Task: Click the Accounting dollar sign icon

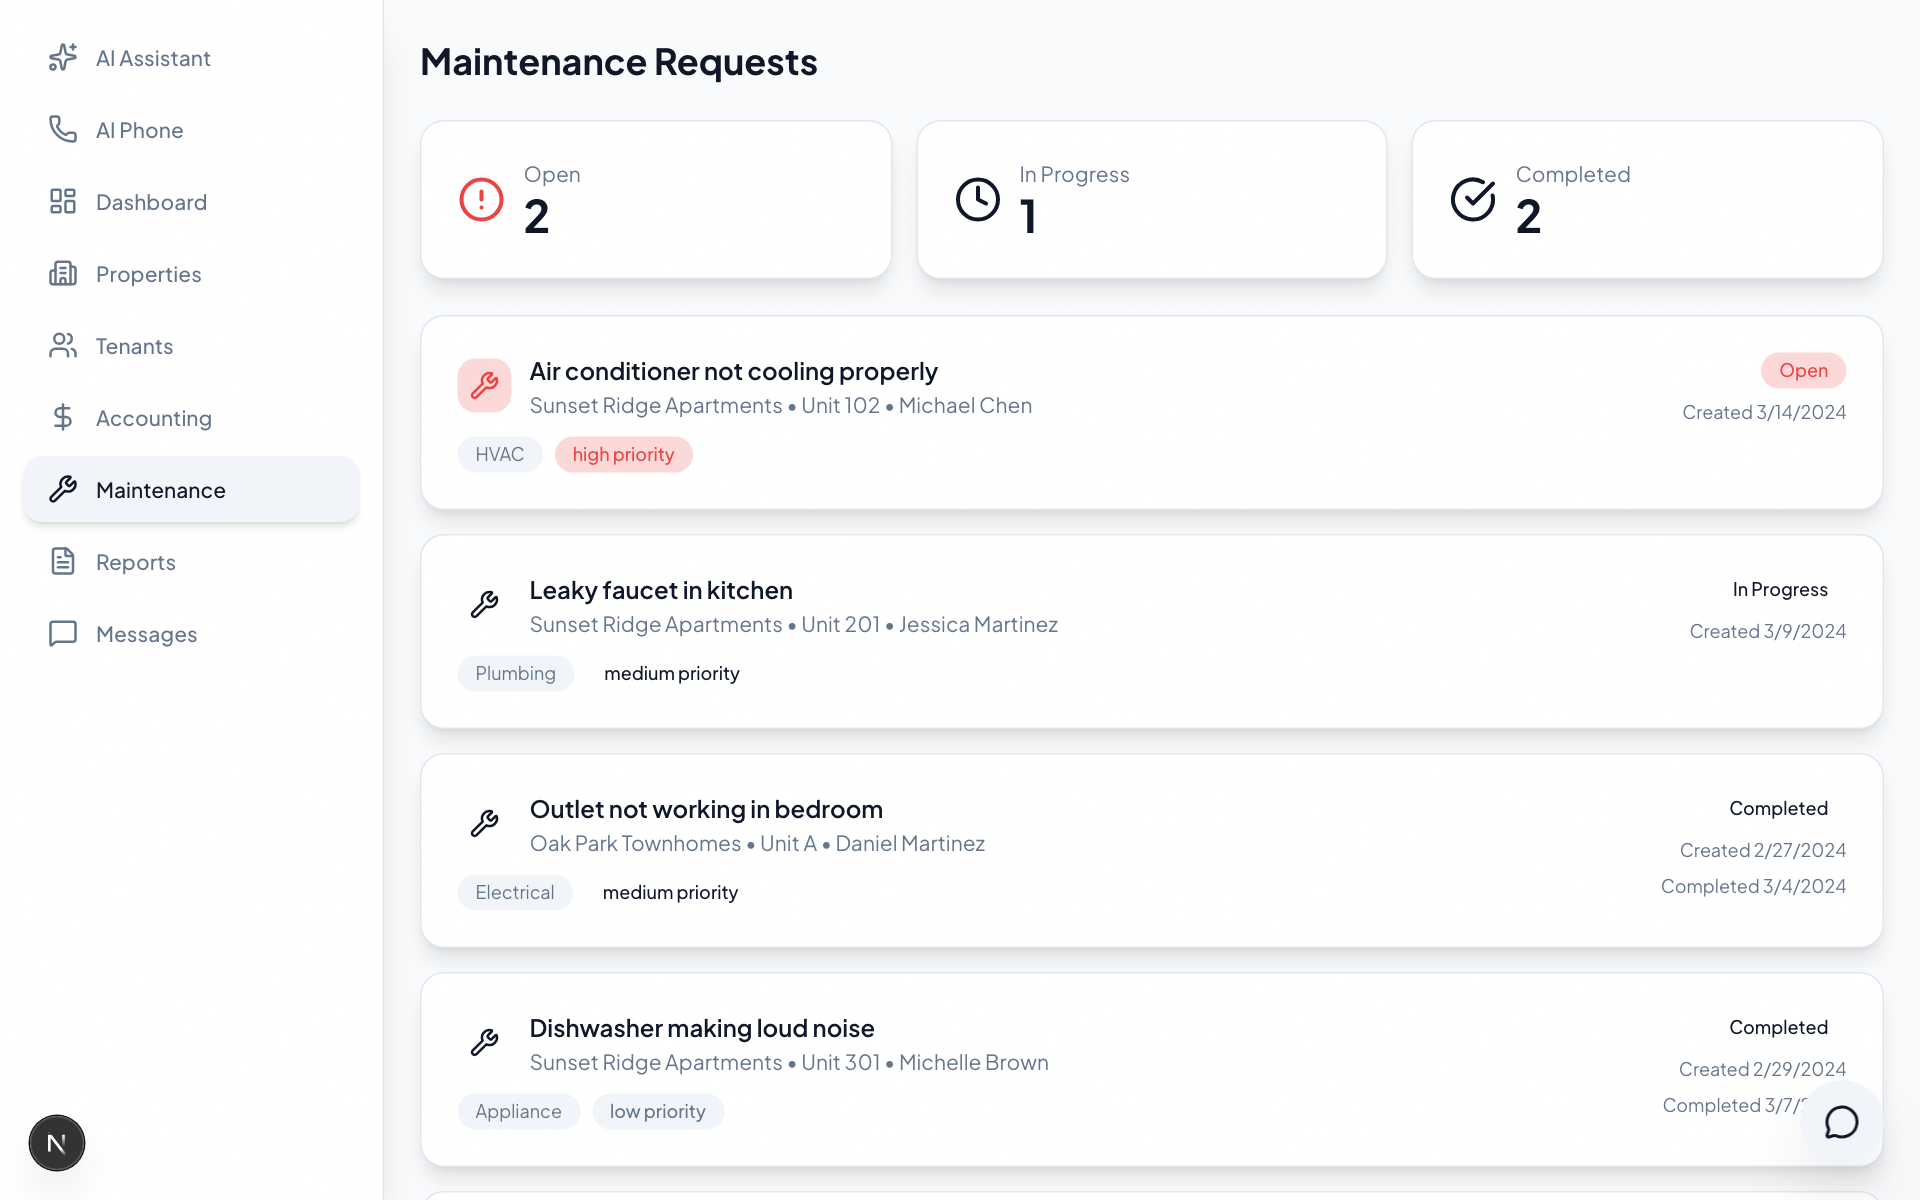Action: [63, 418]
